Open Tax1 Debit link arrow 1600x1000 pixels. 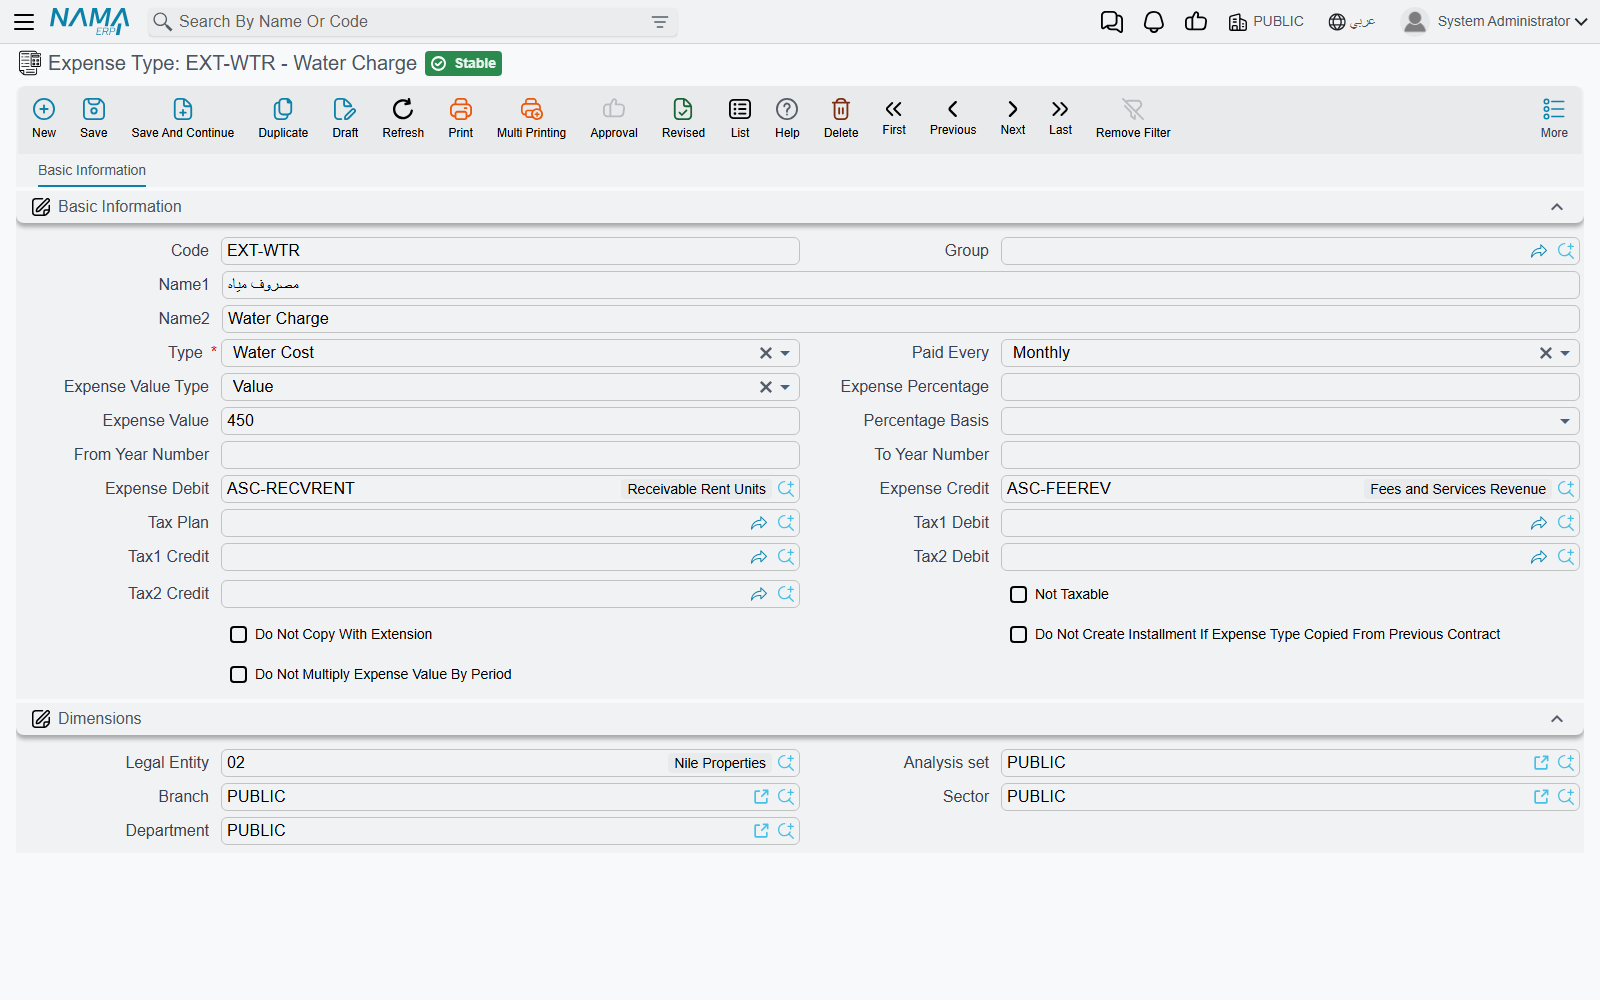[x=1539, y=523]
